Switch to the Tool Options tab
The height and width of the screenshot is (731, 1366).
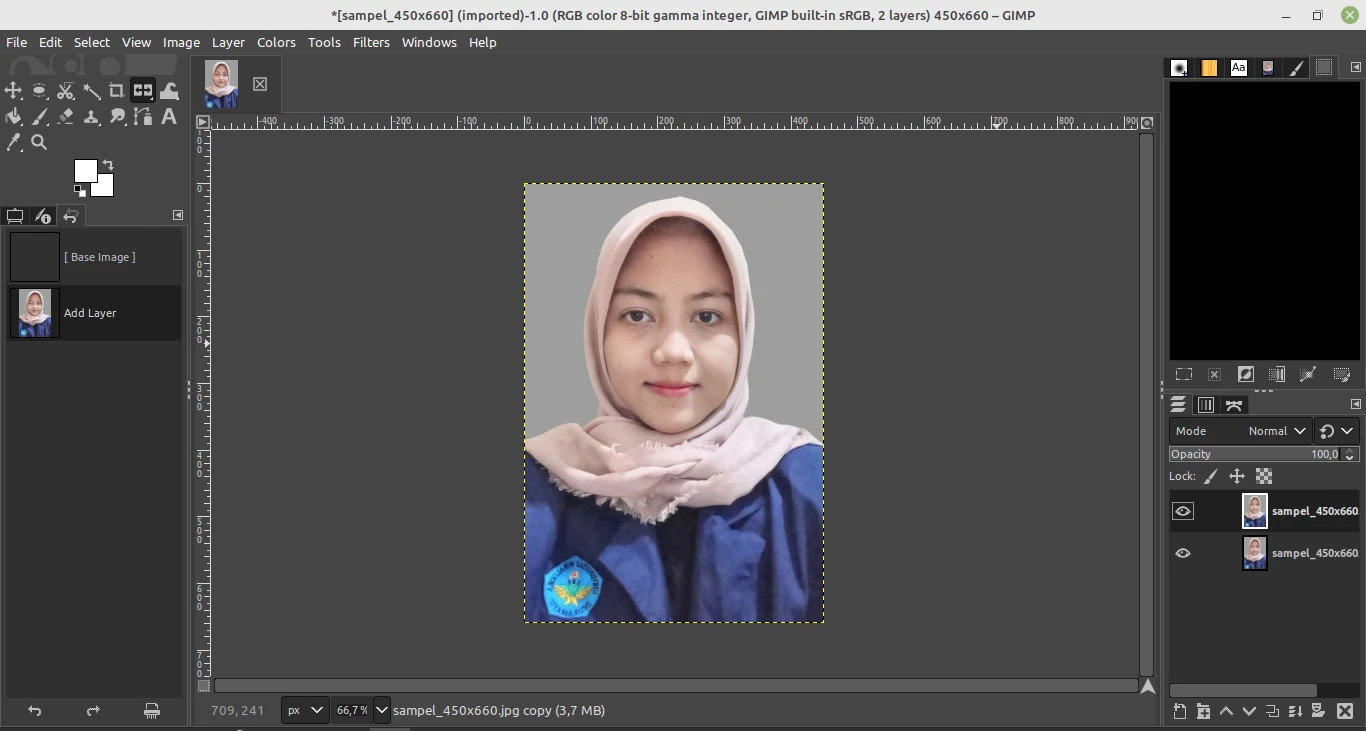[15, 216]
